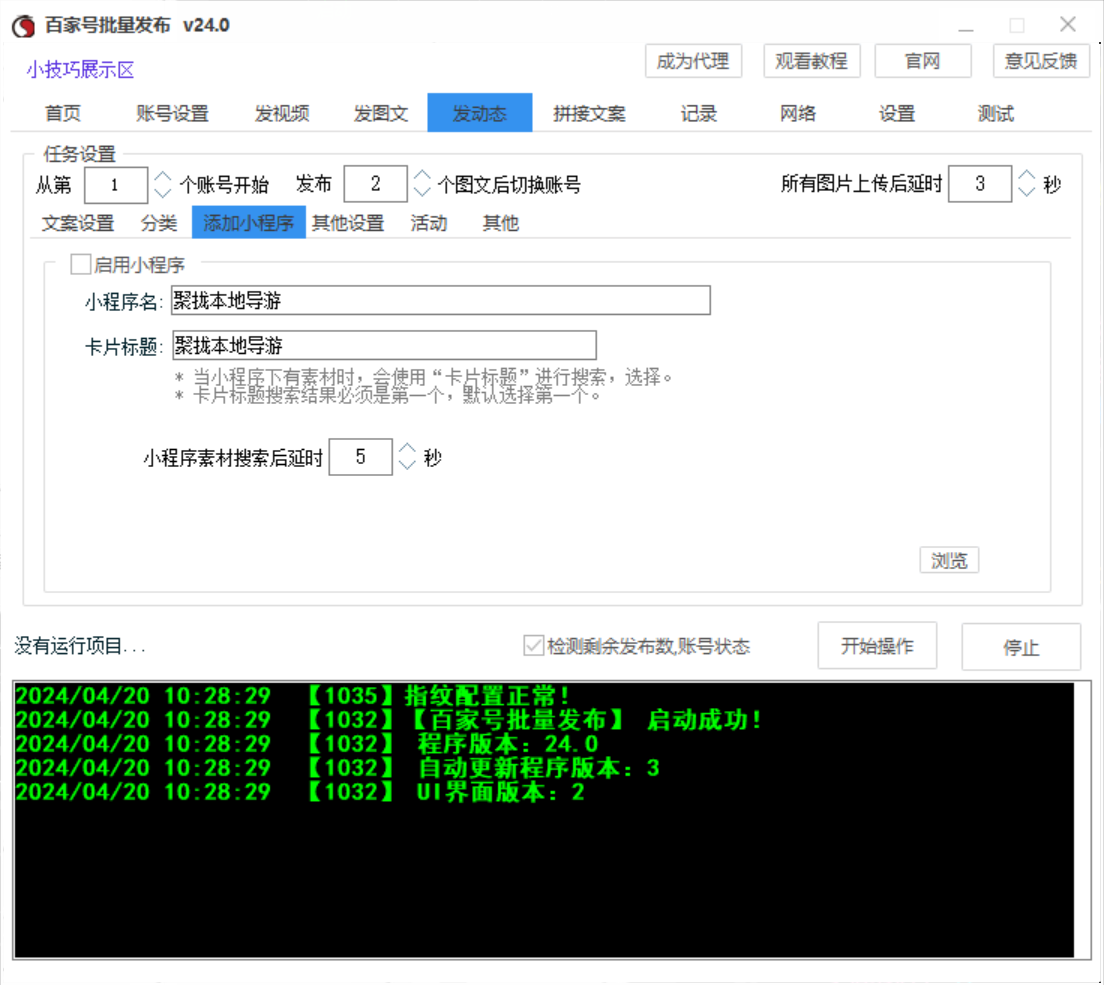Open the 设置 tab
1104x985 pixels.
pyautogui.click(x=896, y=113)
